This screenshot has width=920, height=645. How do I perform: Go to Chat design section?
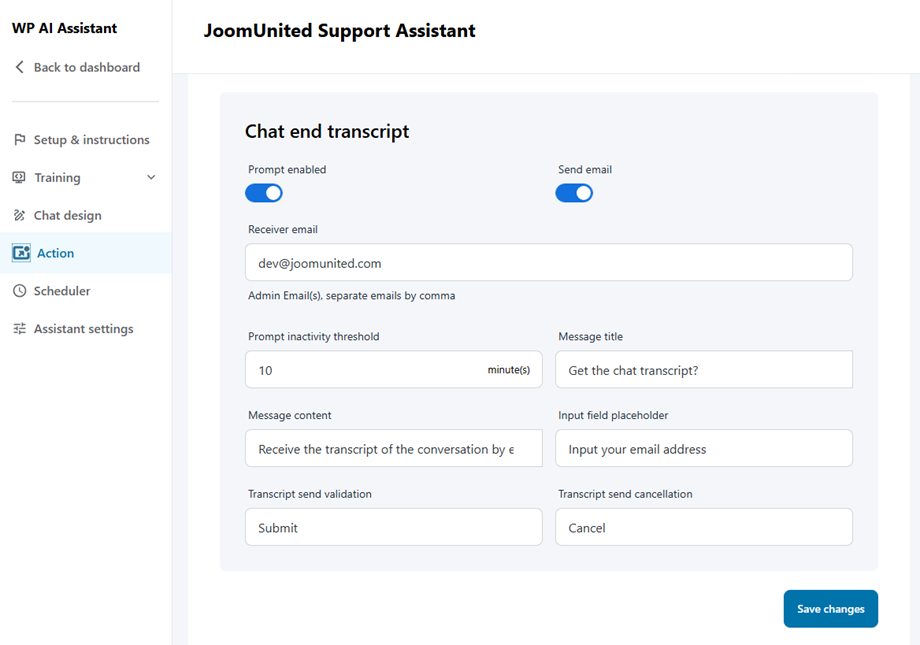point(67,216)
